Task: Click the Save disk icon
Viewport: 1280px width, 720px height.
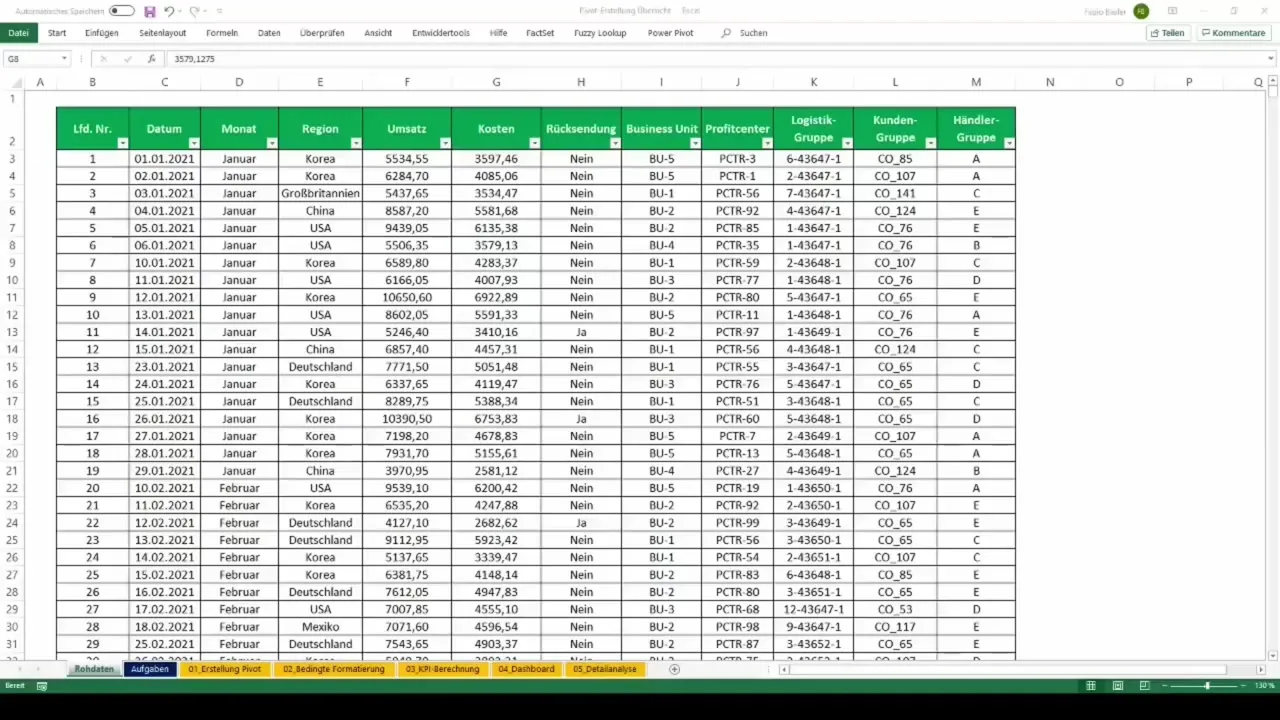Action: click(x=150, y=11)
